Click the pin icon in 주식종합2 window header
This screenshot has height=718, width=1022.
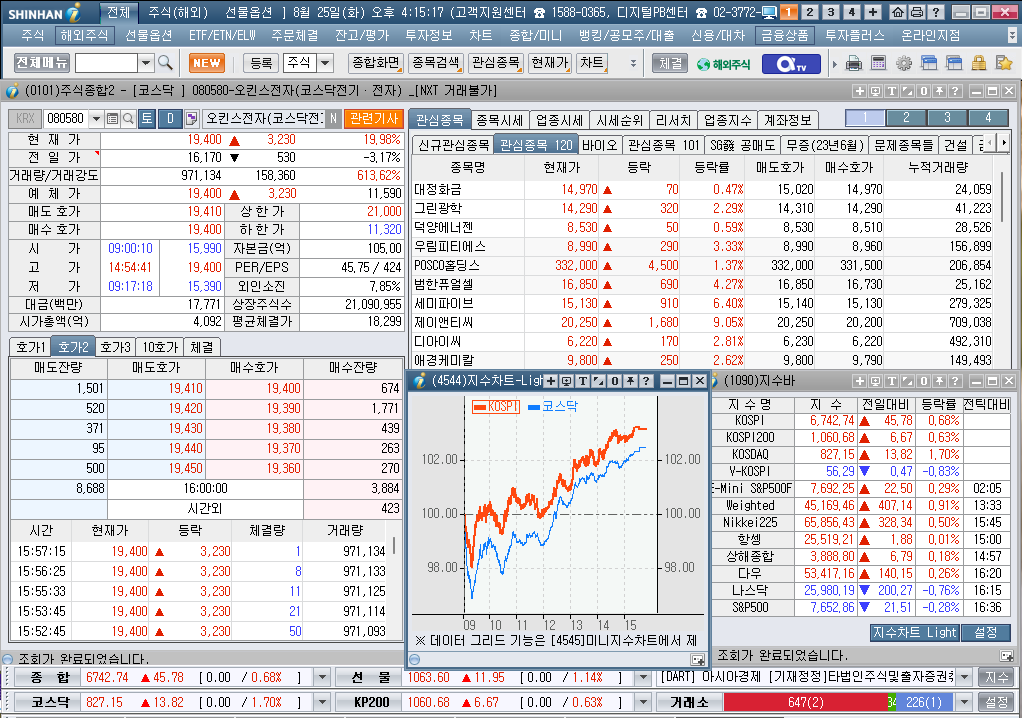tap(939, 91)
